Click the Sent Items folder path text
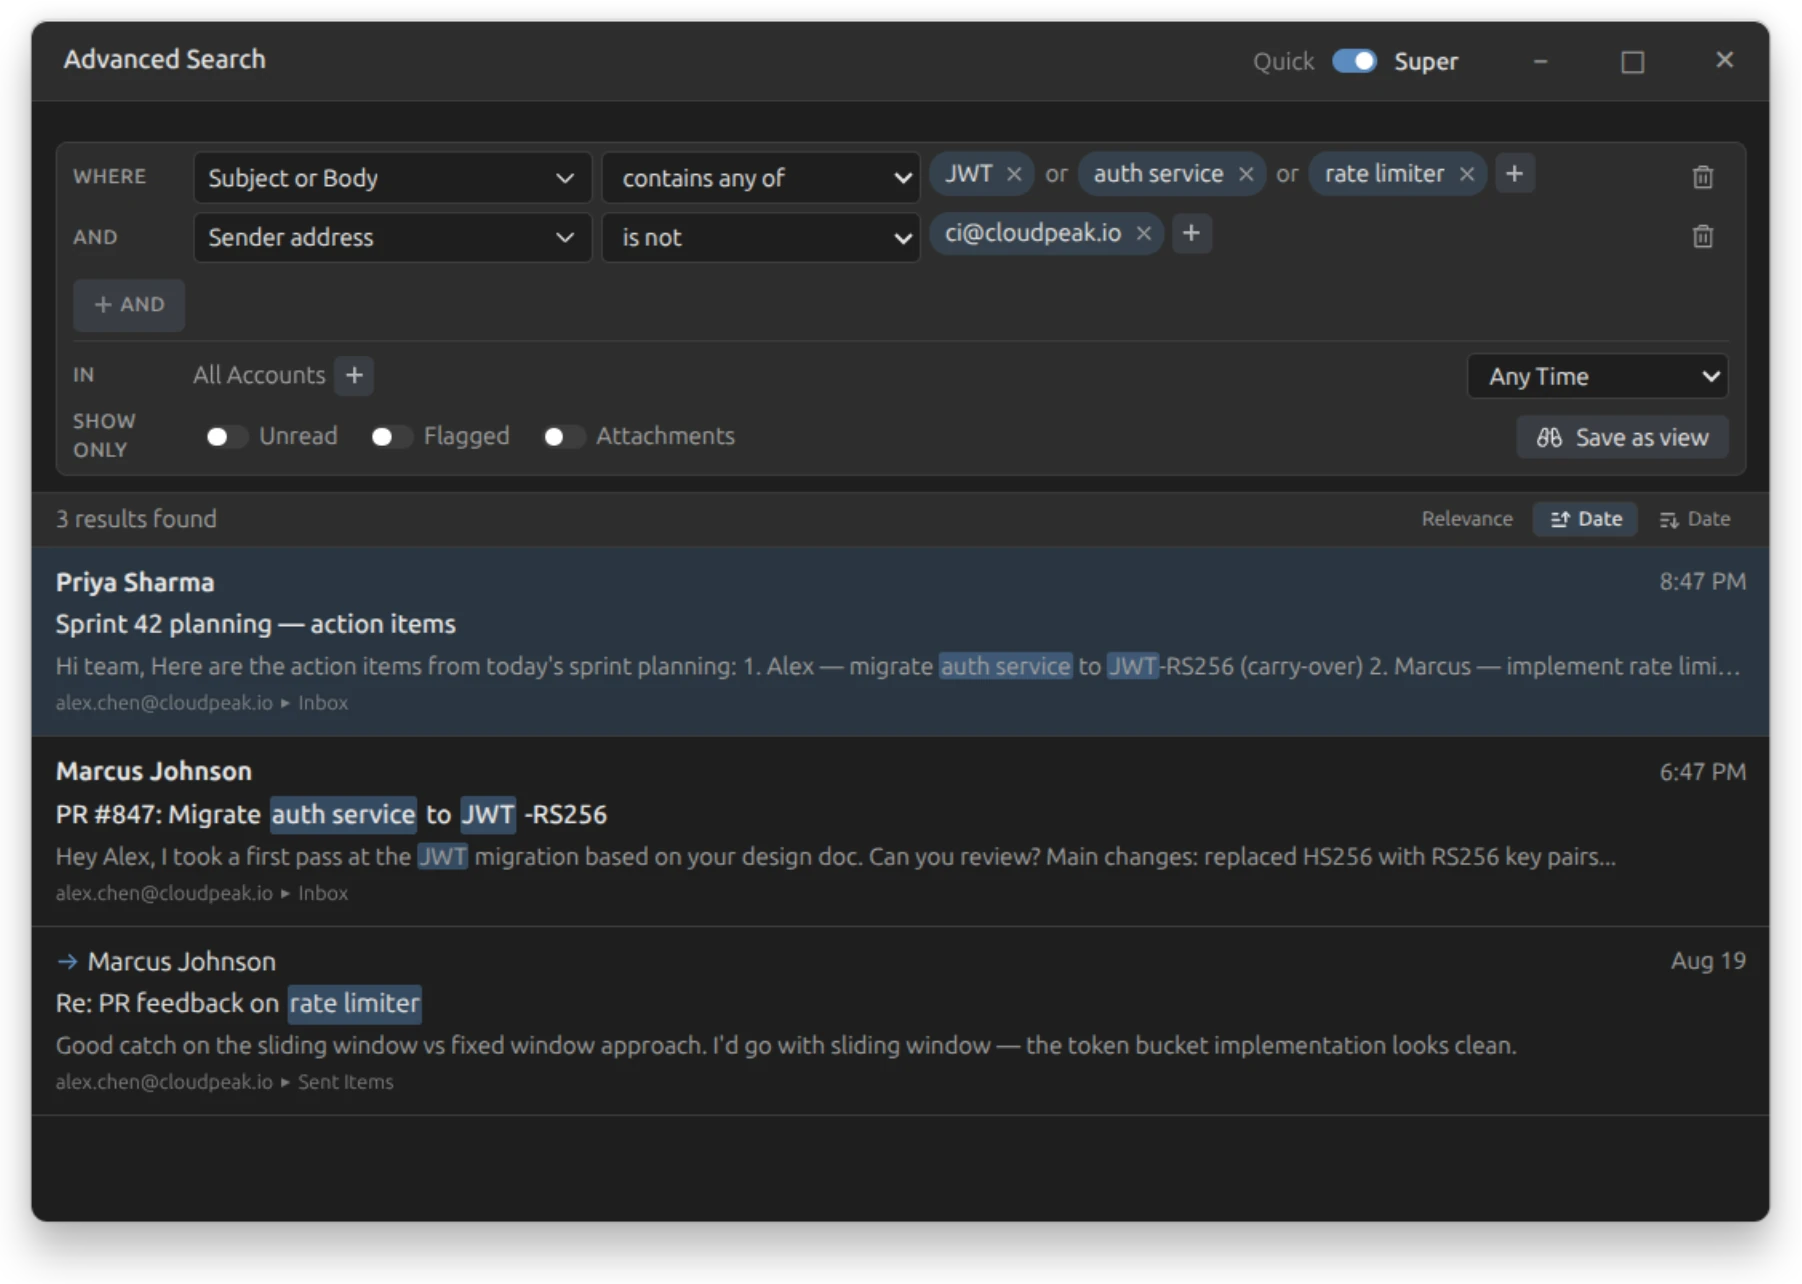 (345, 1082)
